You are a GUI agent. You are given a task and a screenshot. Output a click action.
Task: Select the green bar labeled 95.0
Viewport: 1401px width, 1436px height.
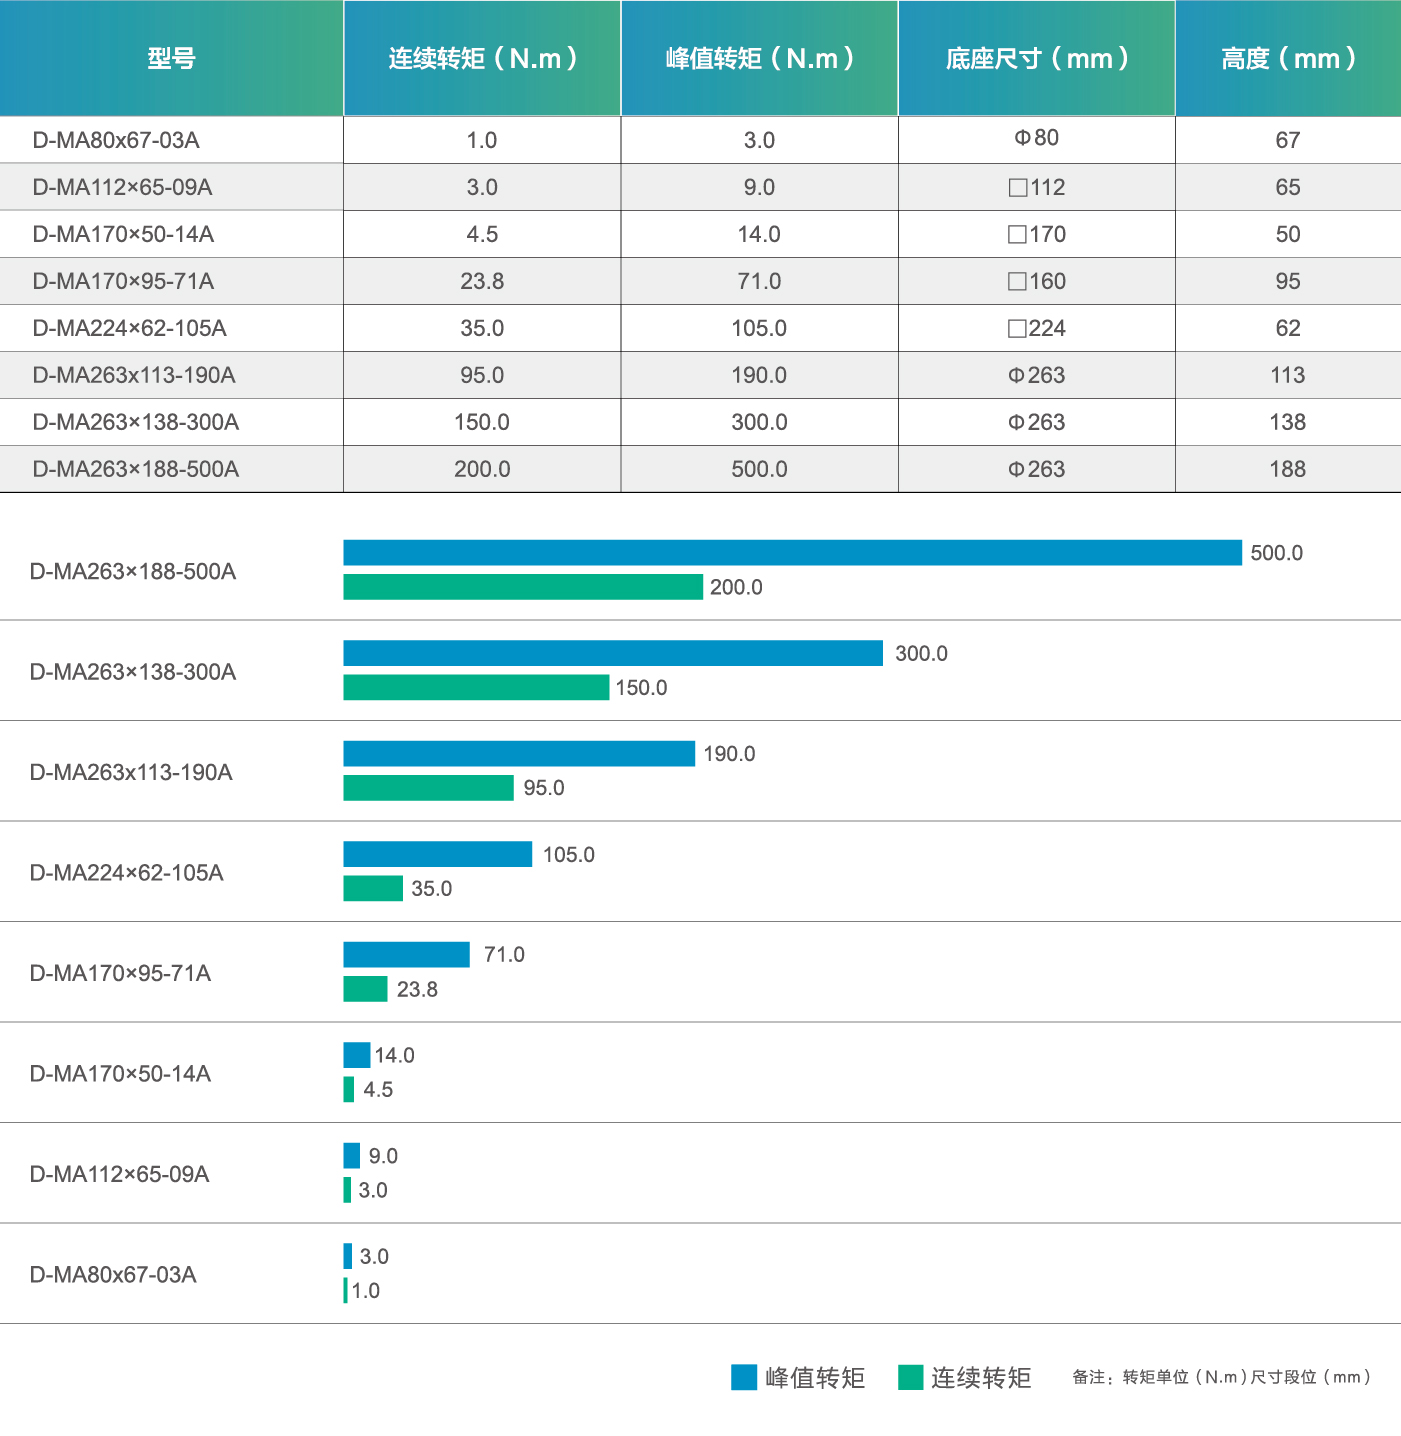coord(428,788)
